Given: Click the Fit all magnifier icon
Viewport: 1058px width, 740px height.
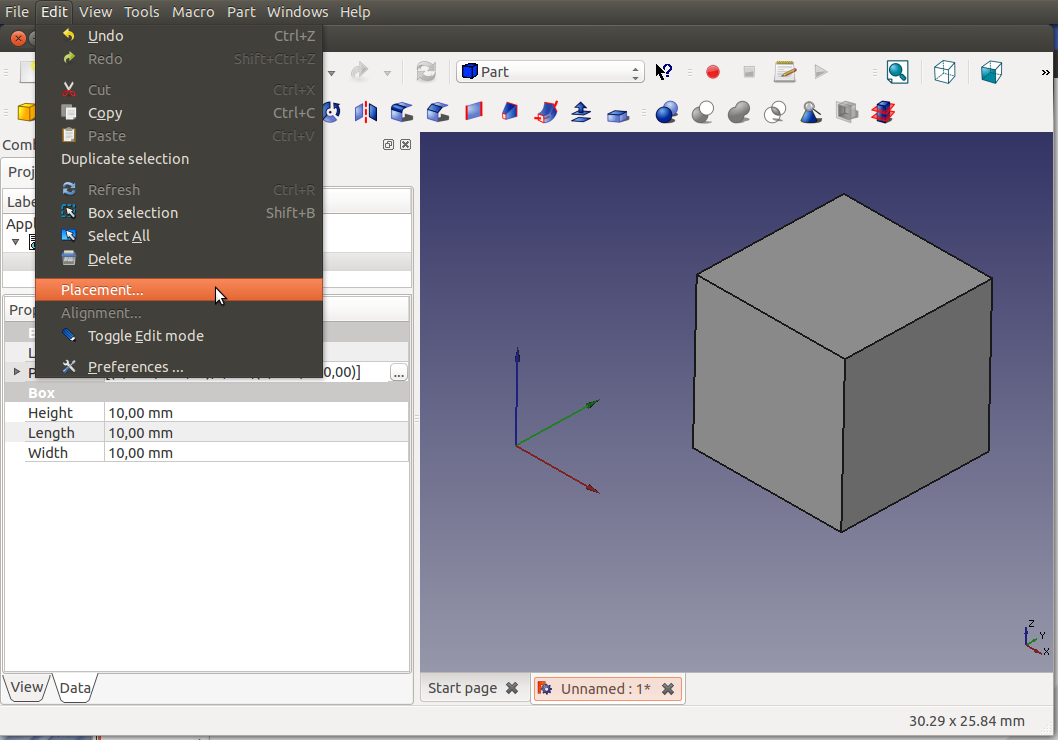Looking at the screenshot, I should click(897, 72).
